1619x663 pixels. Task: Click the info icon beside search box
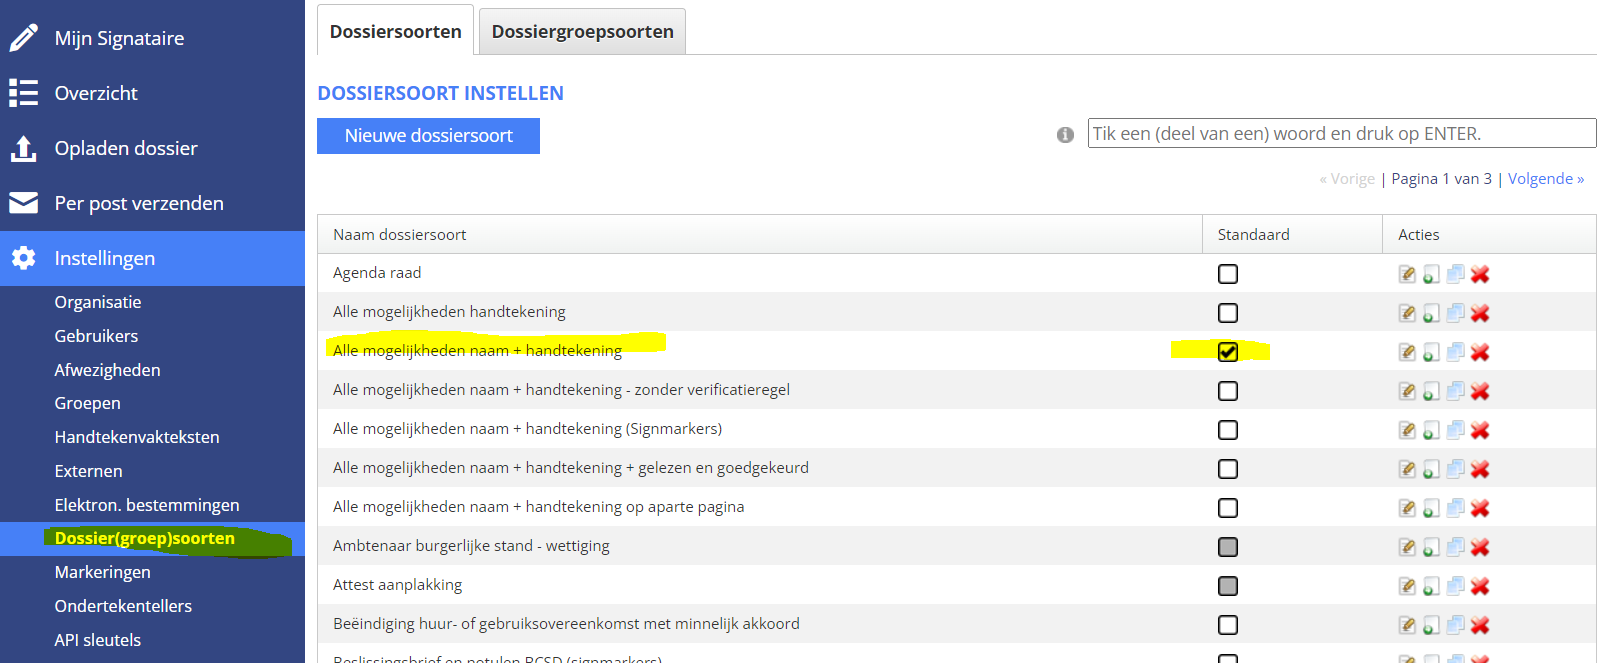tap(1065, 135)
